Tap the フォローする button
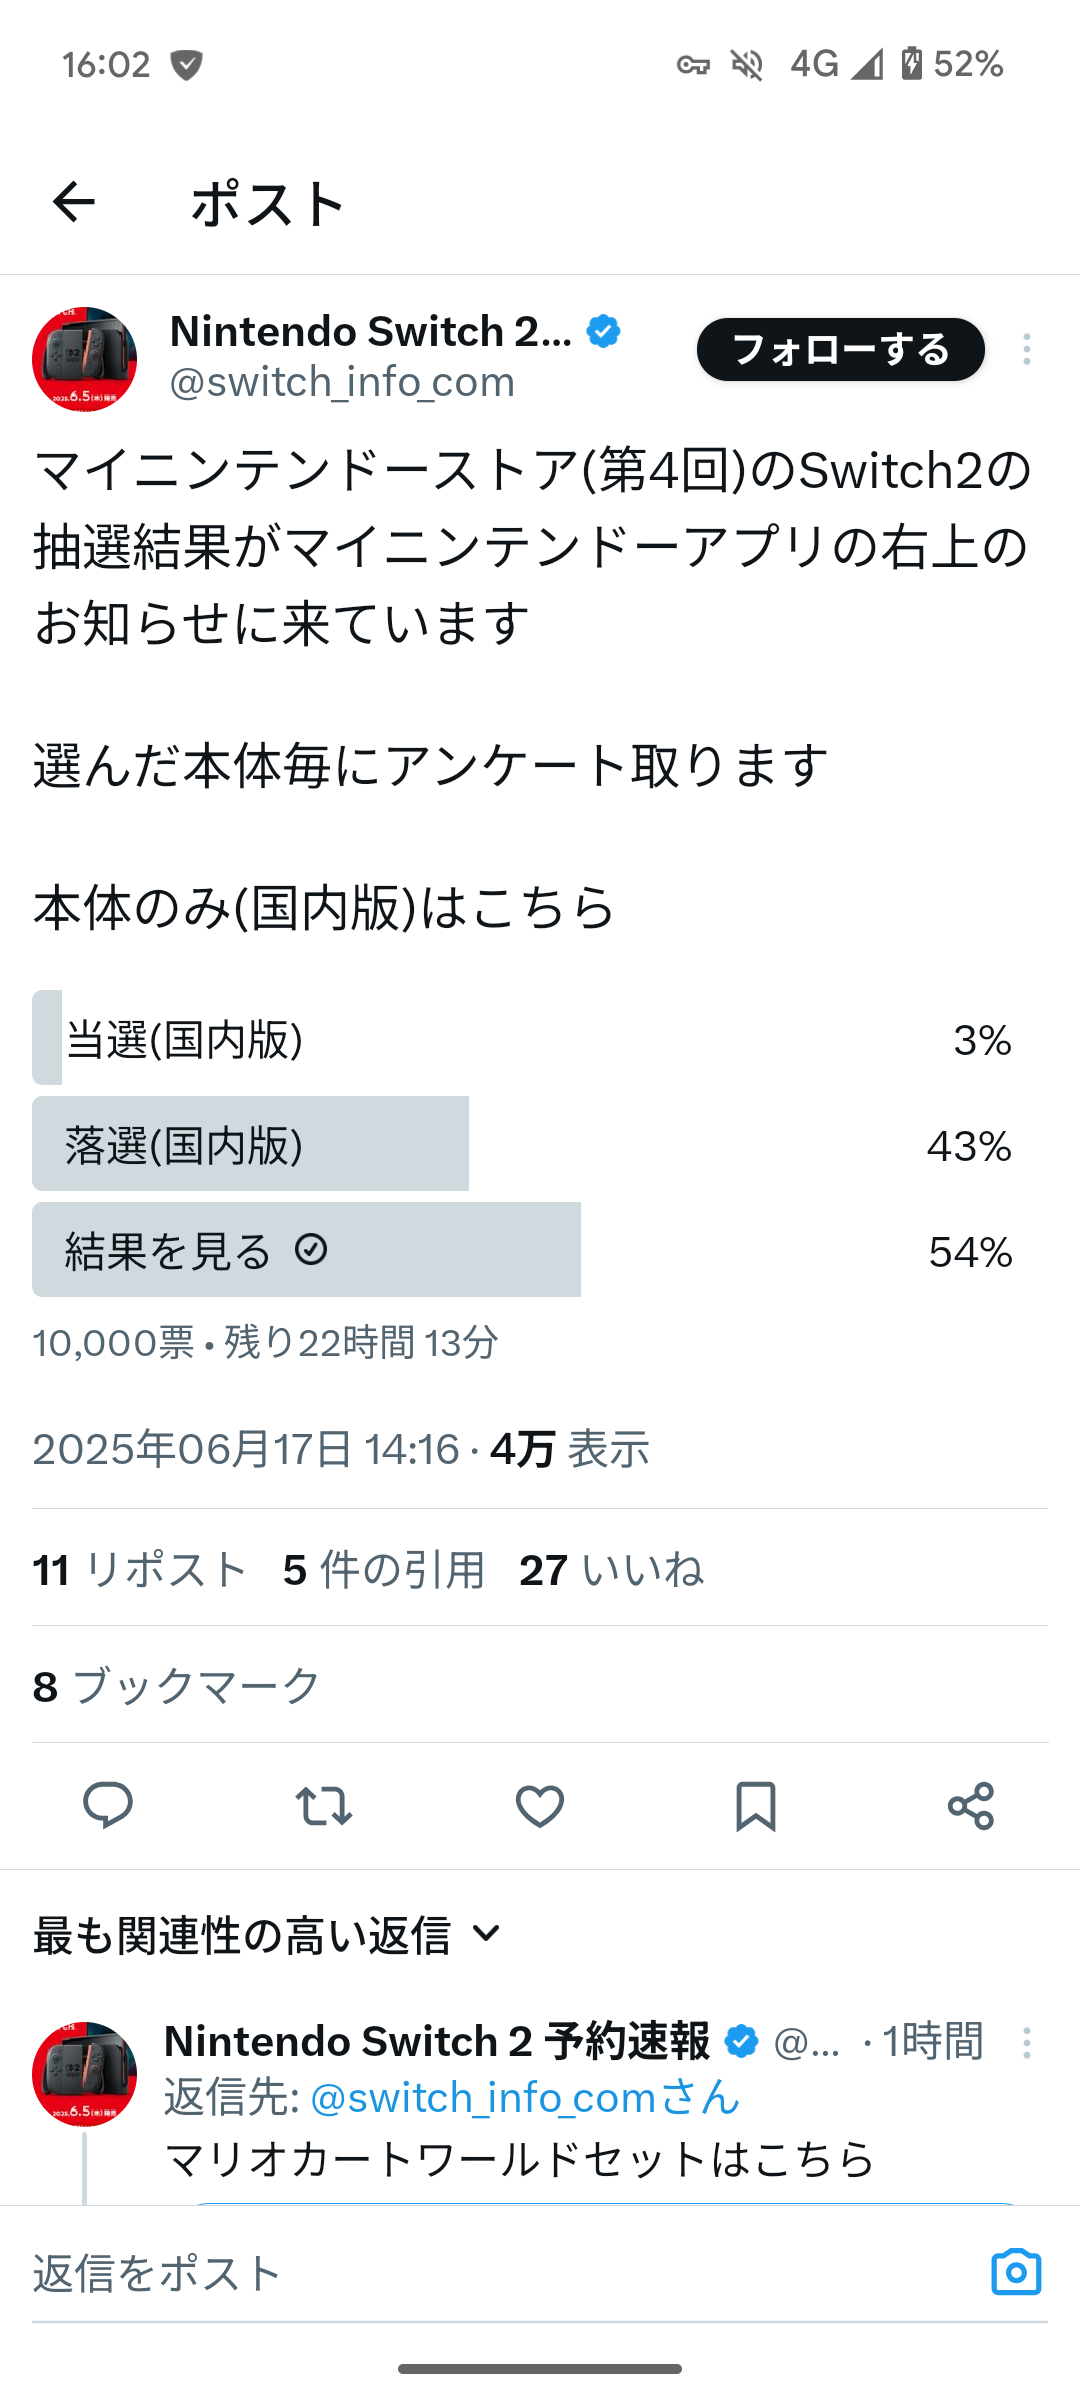Image resolution: width=1080 pixels, height=2400 pixels. (841, 349)
